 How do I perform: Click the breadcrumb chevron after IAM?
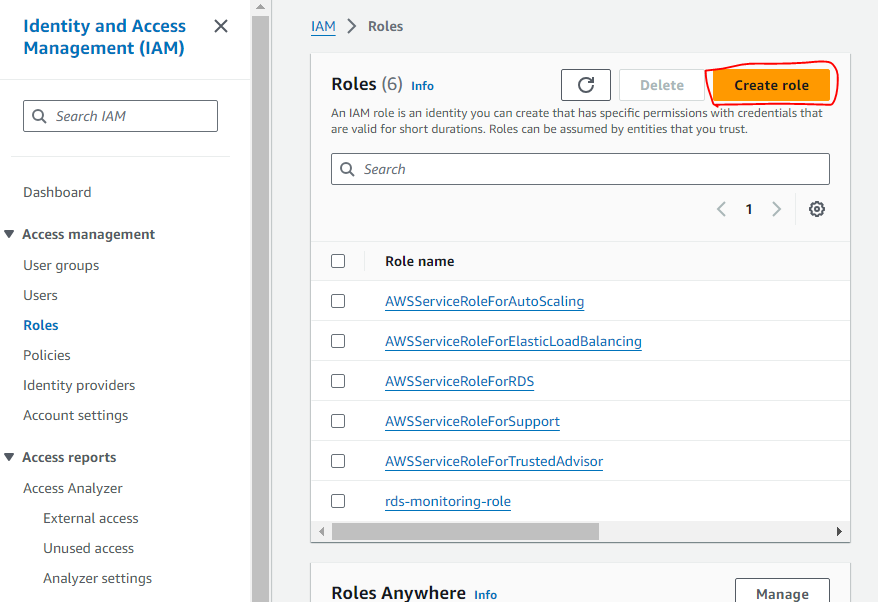352,26
